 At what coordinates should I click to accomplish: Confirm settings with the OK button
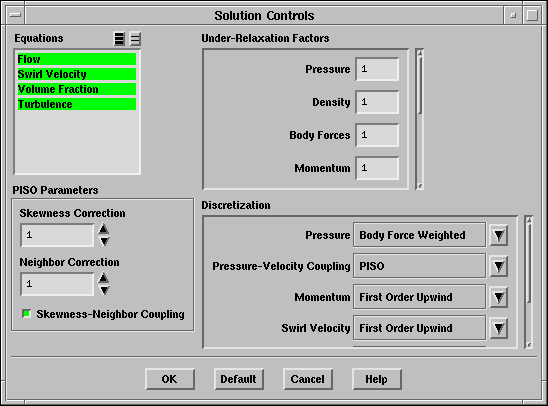[x=170, y=379]
